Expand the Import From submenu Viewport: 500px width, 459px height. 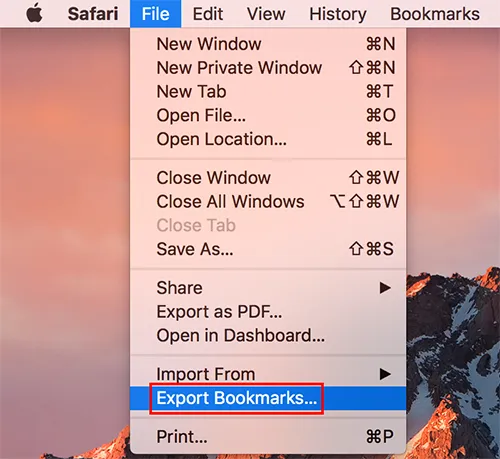[x=268, y=374]
